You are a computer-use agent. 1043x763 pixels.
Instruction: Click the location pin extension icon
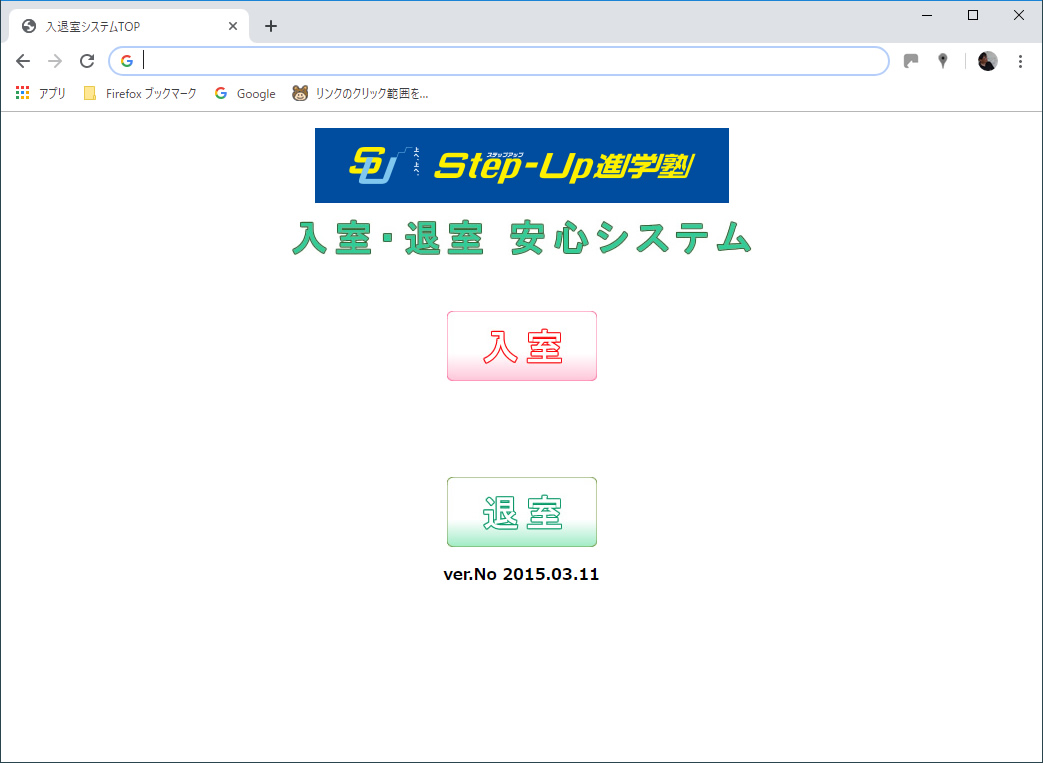tap(942, 61)
